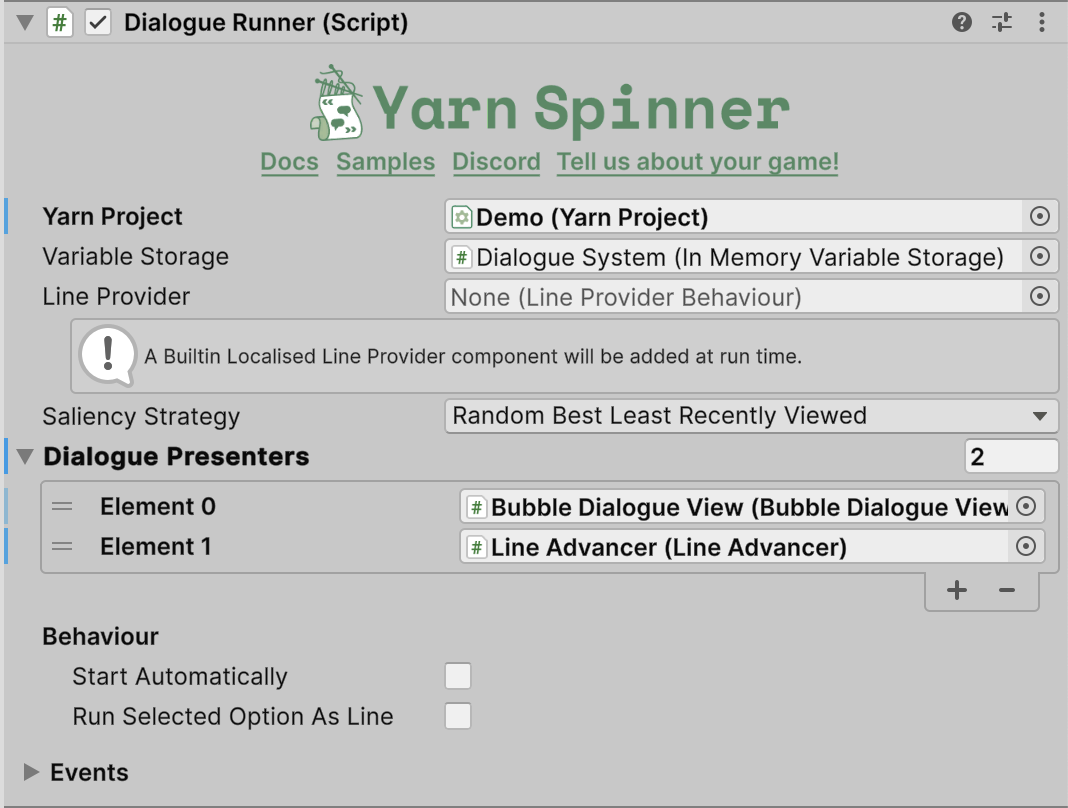Viewport: 1068px width, 808px height.
Task: Open the Saliency Strategy dropdown
Action: click(750, 416)
